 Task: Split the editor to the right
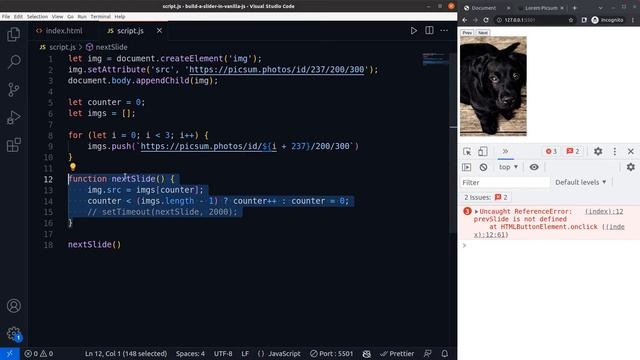[429, 31]
